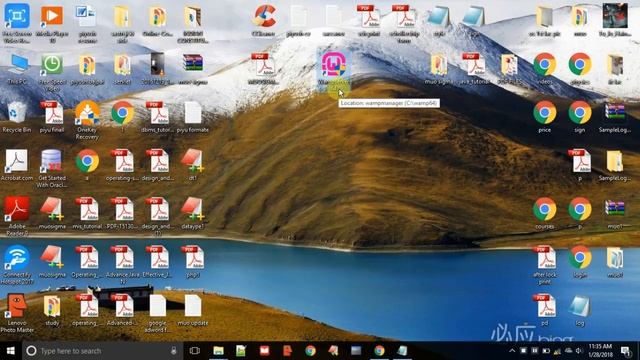Open the Chrome shortcut labeled 'videos'
Screen dimensions: 640x360
tap(544, 64)
